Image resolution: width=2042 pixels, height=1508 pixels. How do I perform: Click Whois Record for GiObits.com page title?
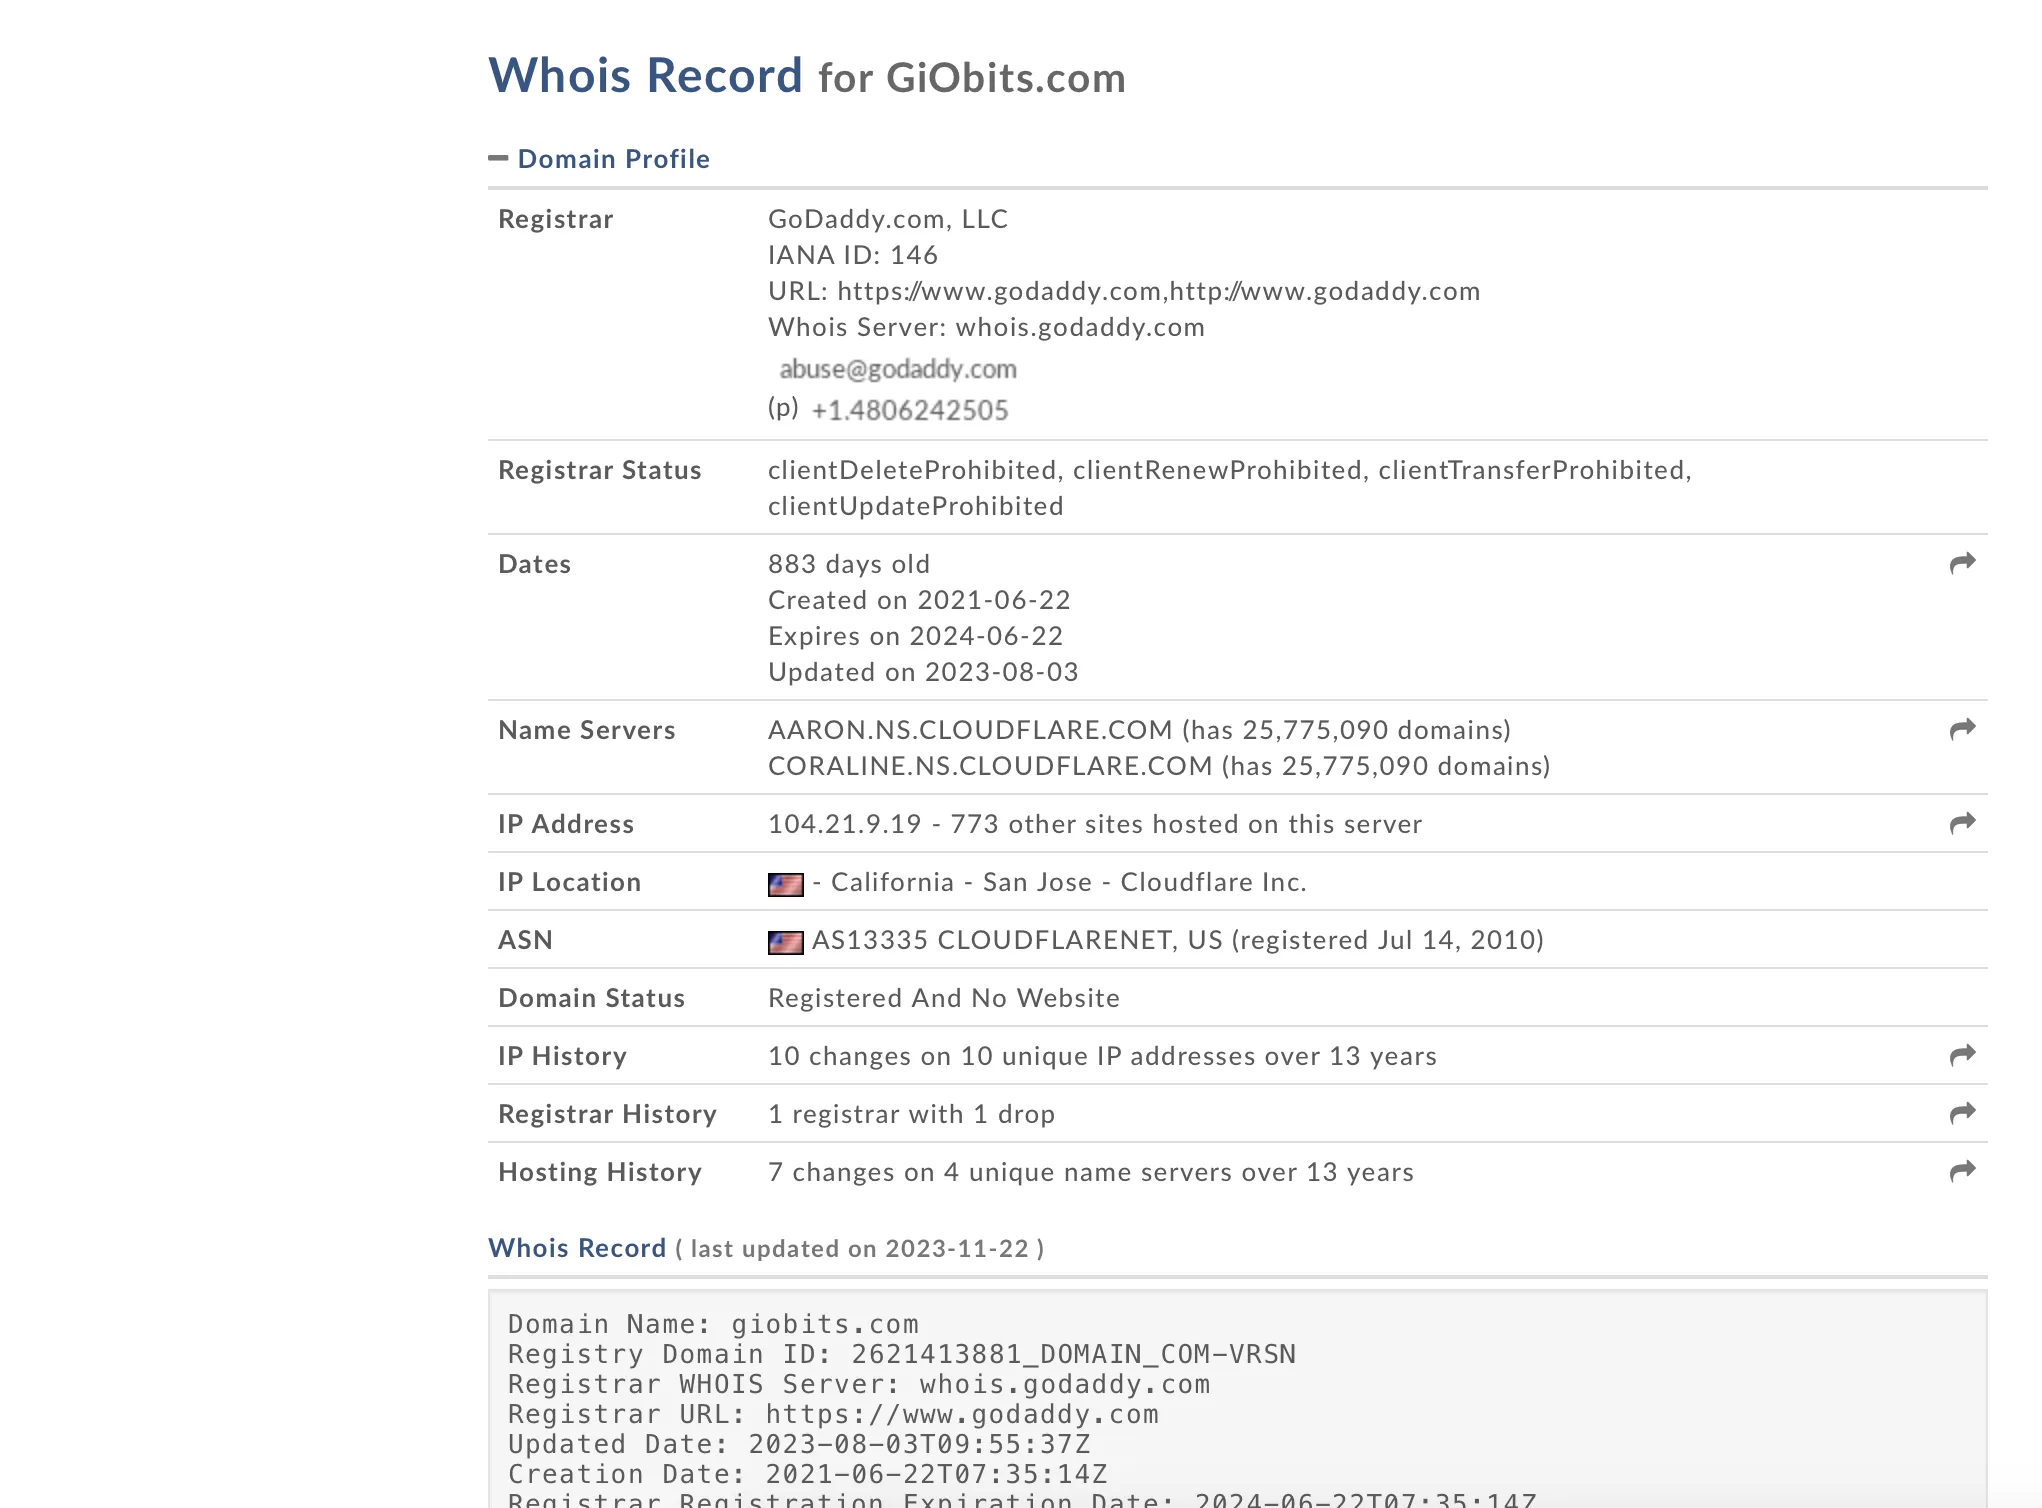(x=807, y=76)
